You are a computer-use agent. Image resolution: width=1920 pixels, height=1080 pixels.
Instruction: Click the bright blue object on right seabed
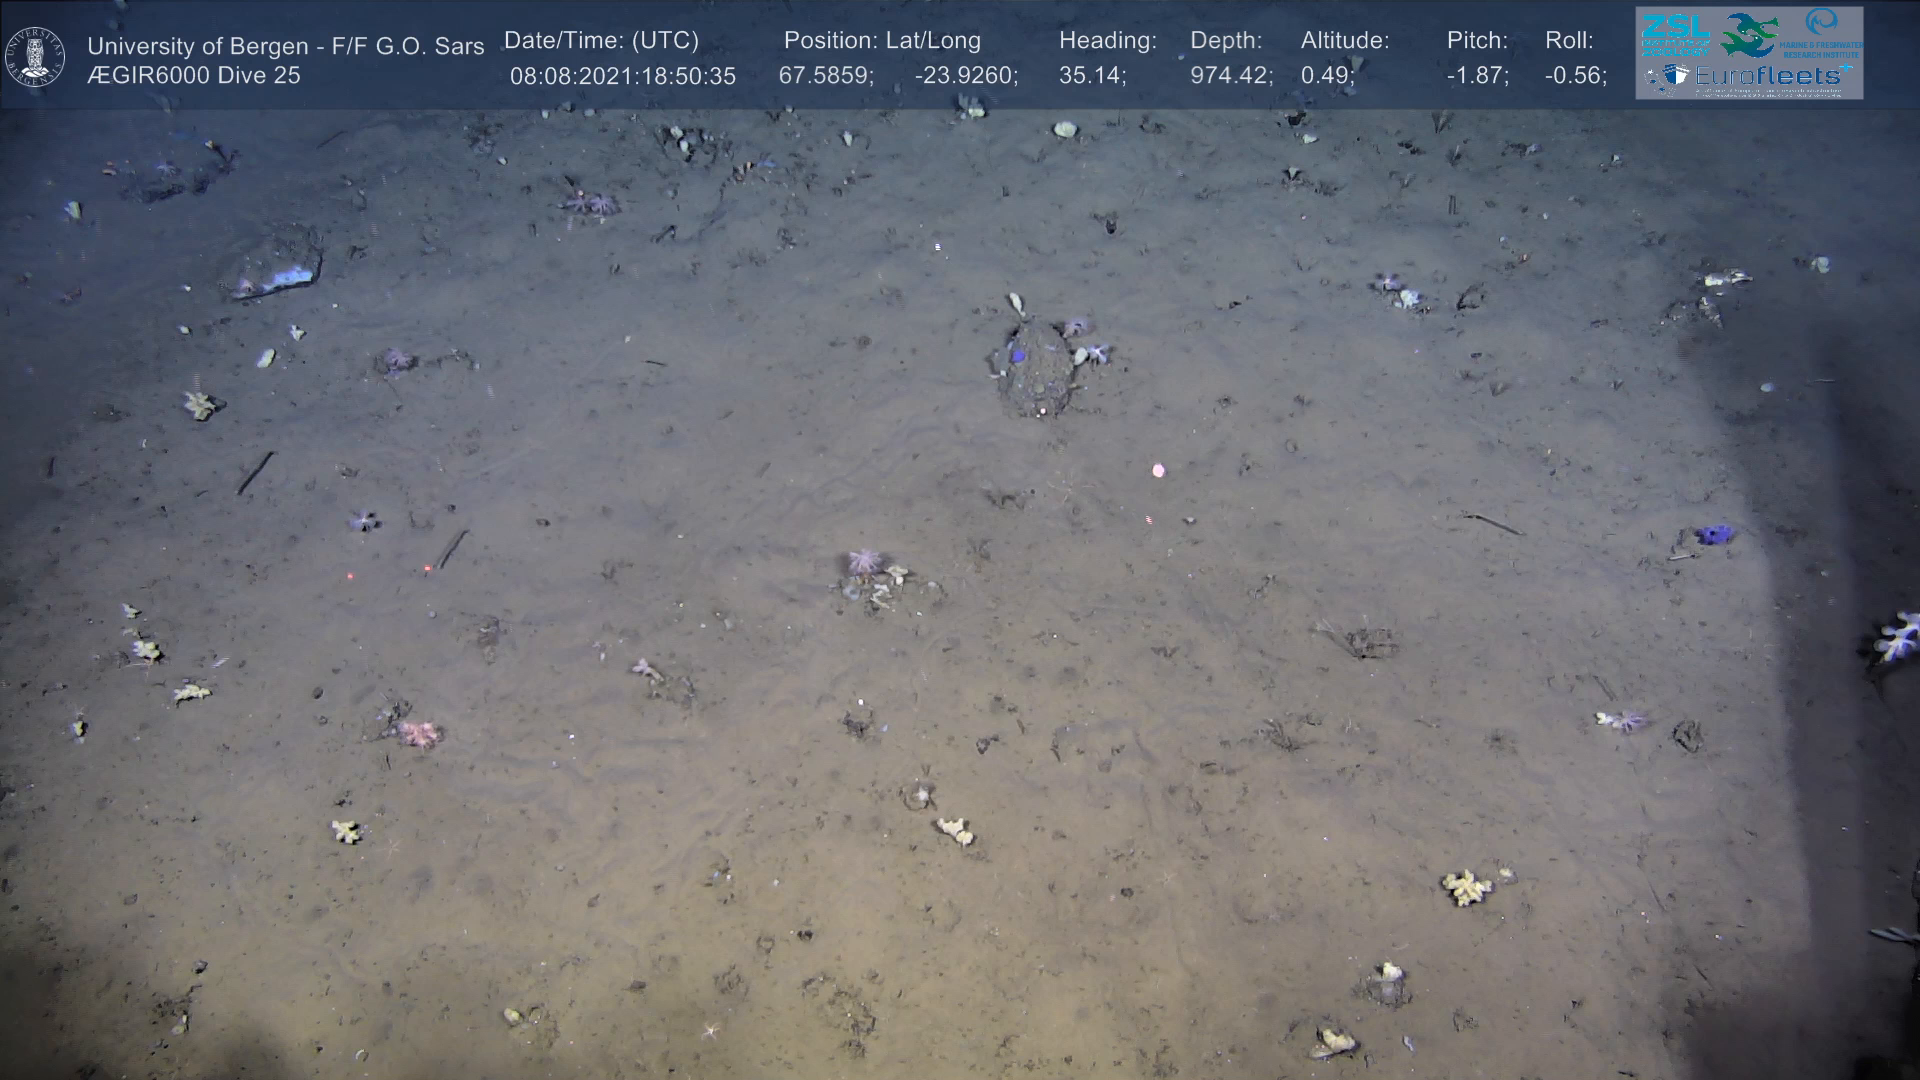pos(1714,535)
